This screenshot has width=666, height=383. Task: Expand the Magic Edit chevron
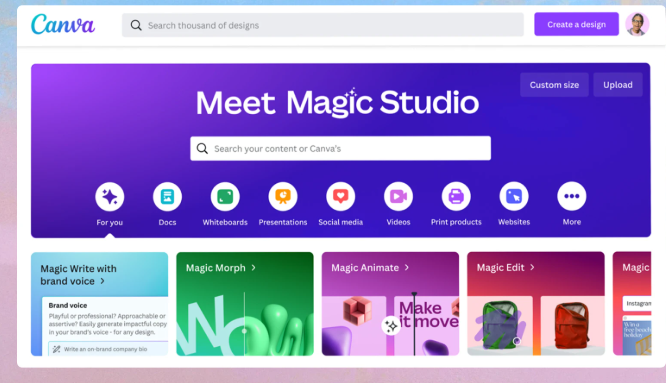[532, 267]
